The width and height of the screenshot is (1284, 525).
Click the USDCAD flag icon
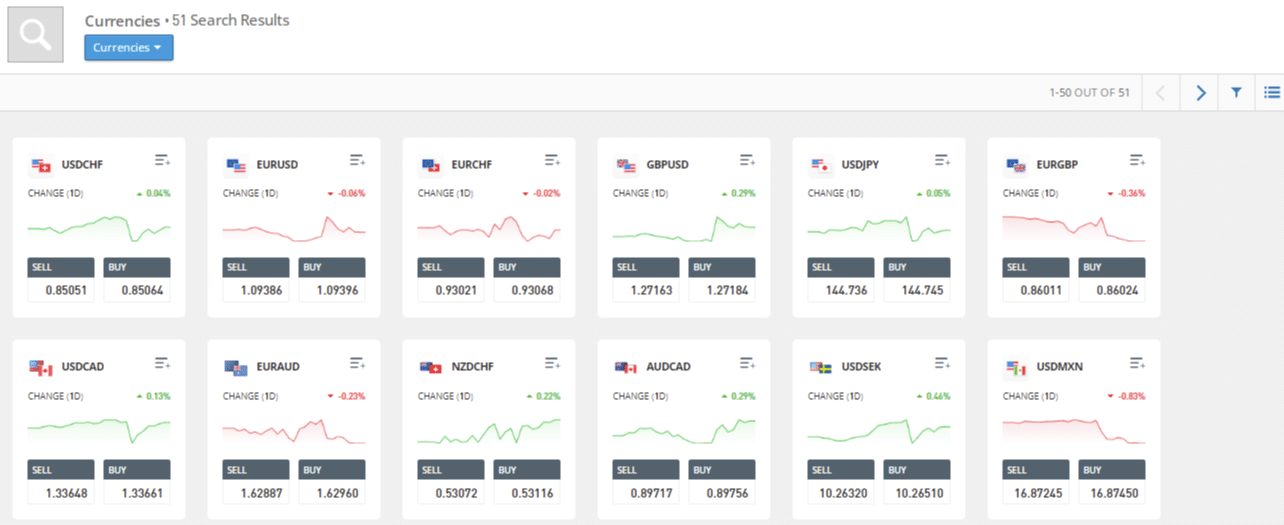pos(41,367)
